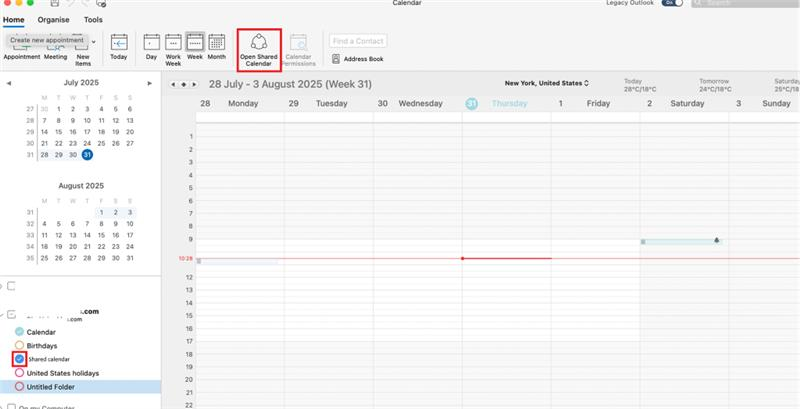Toggle the Calendar visibility circle
This screenshot has width=800, height=409.
point(19,331)
